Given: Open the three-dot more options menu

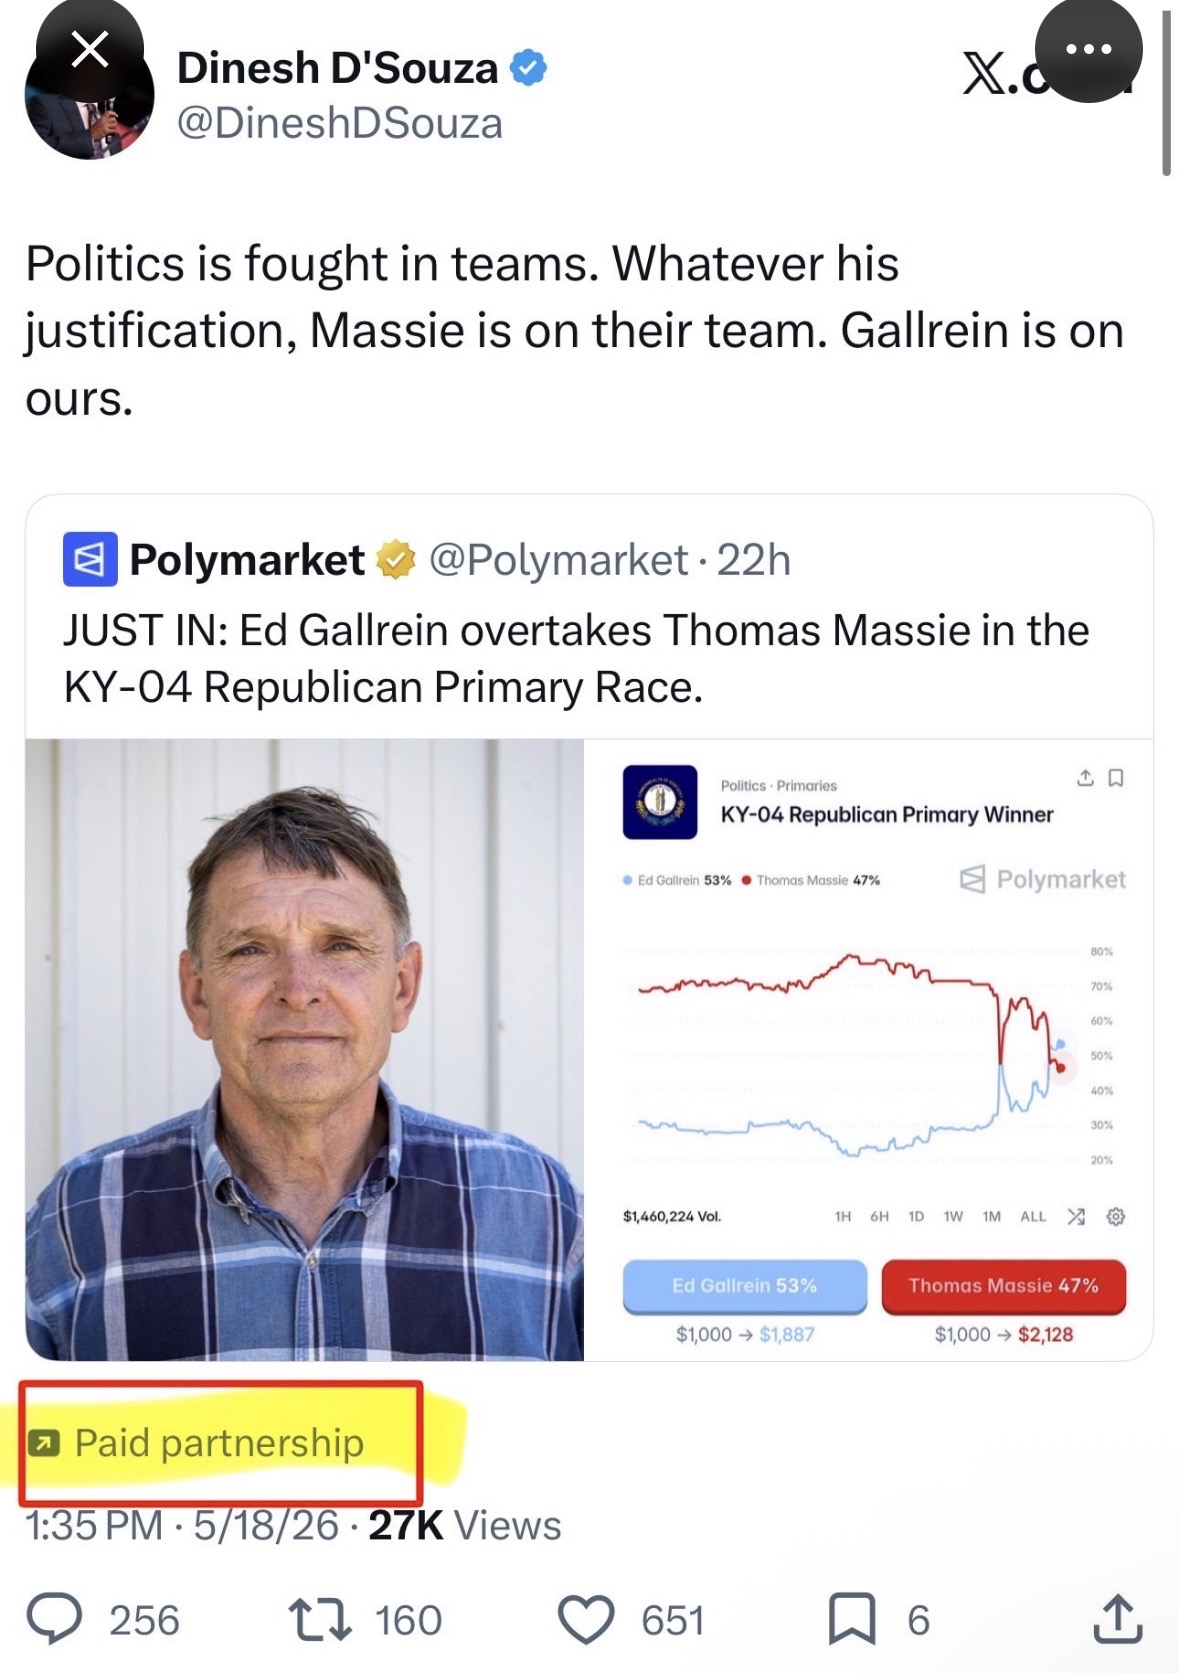Looking at the screenshot, I should [1088, 48].
